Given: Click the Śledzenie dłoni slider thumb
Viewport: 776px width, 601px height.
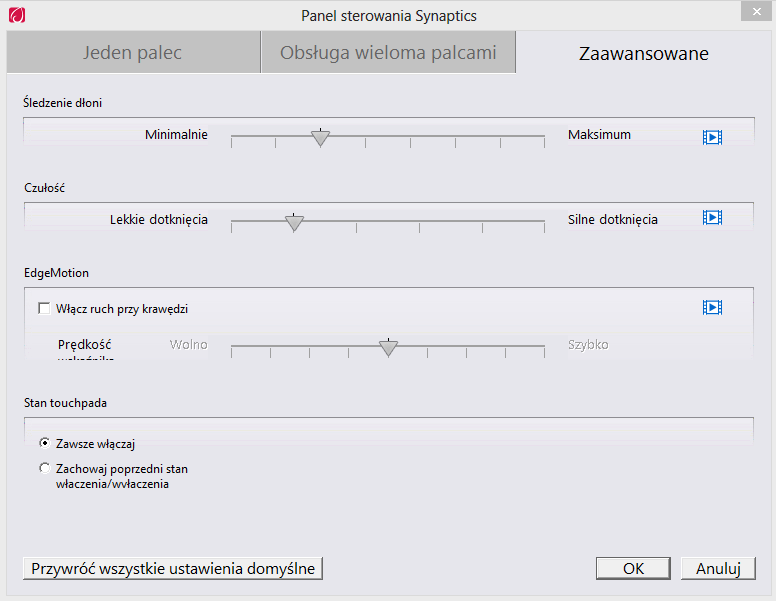Looking at the screenshot, I should click(x=321, y=137).
